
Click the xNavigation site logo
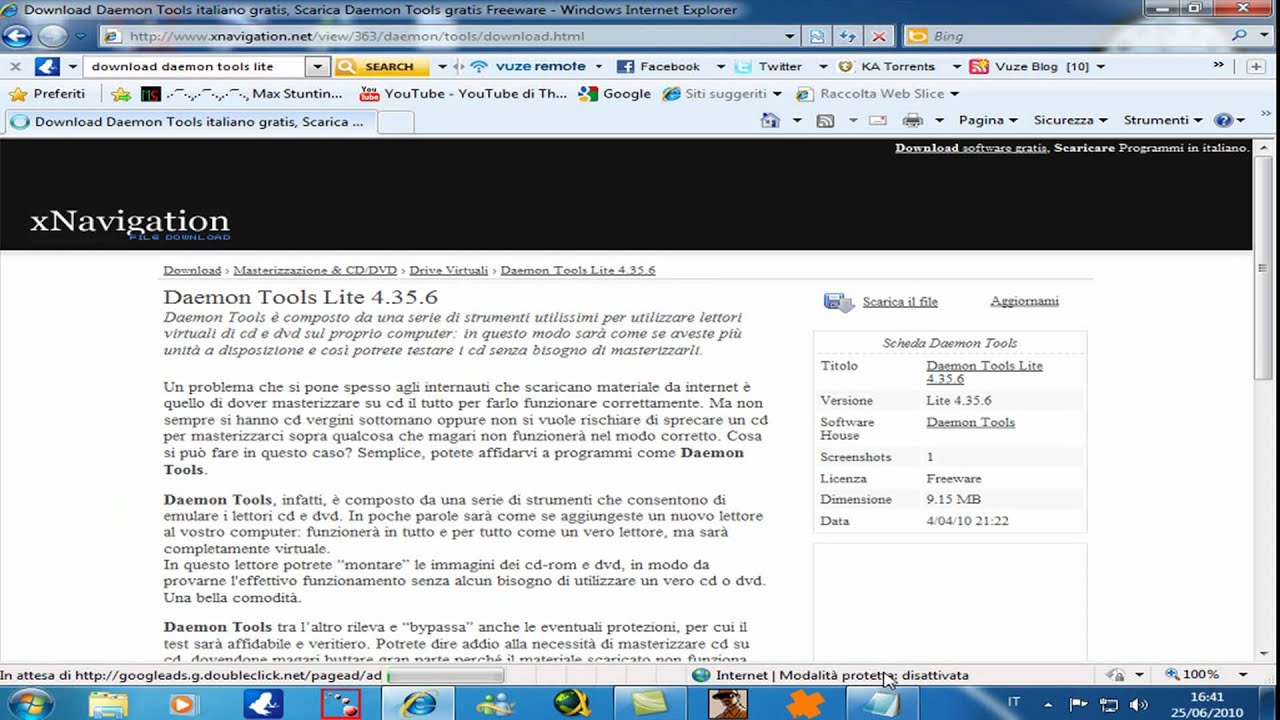[x=130, y=222]
